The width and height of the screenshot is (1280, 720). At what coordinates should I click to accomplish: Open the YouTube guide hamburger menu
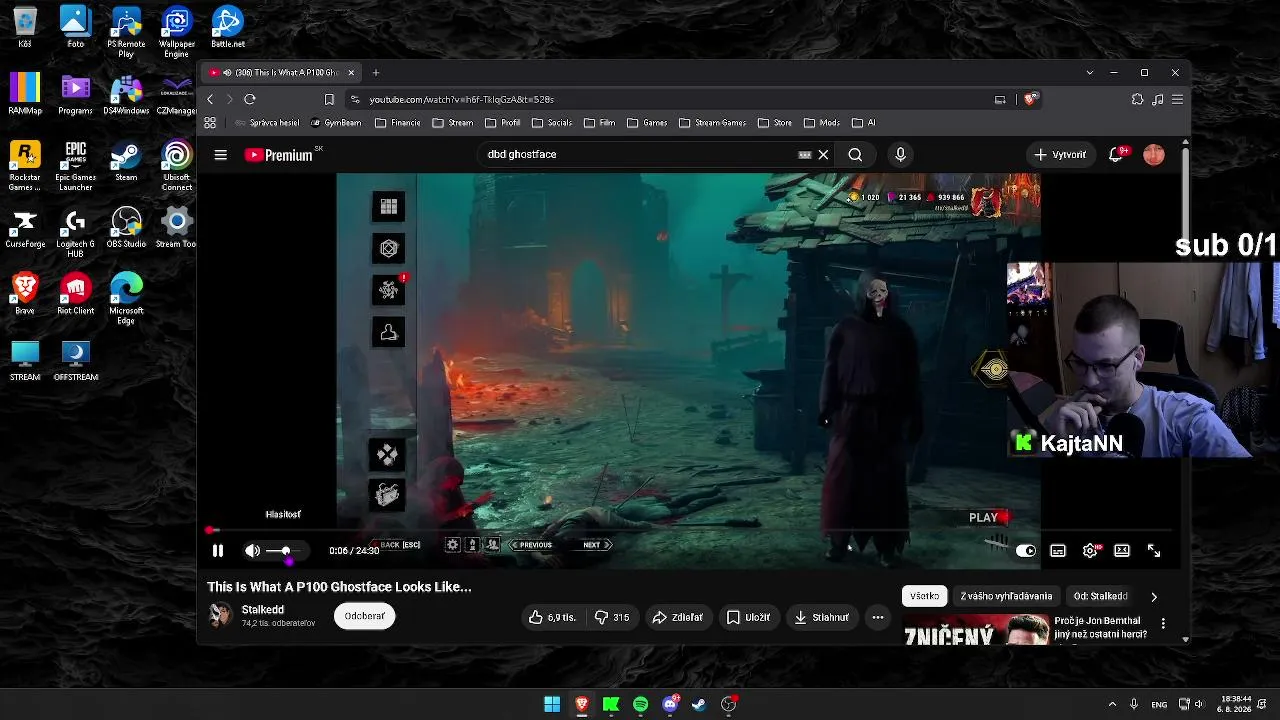coord(221,155)
